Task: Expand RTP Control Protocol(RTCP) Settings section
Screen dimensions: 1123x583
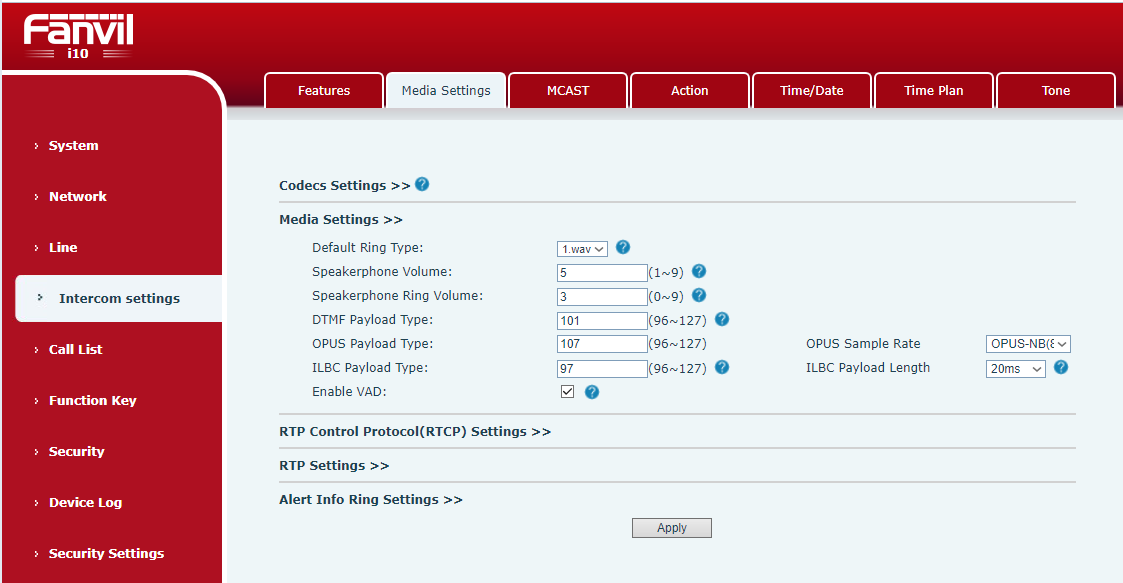Action: (414, 432)
